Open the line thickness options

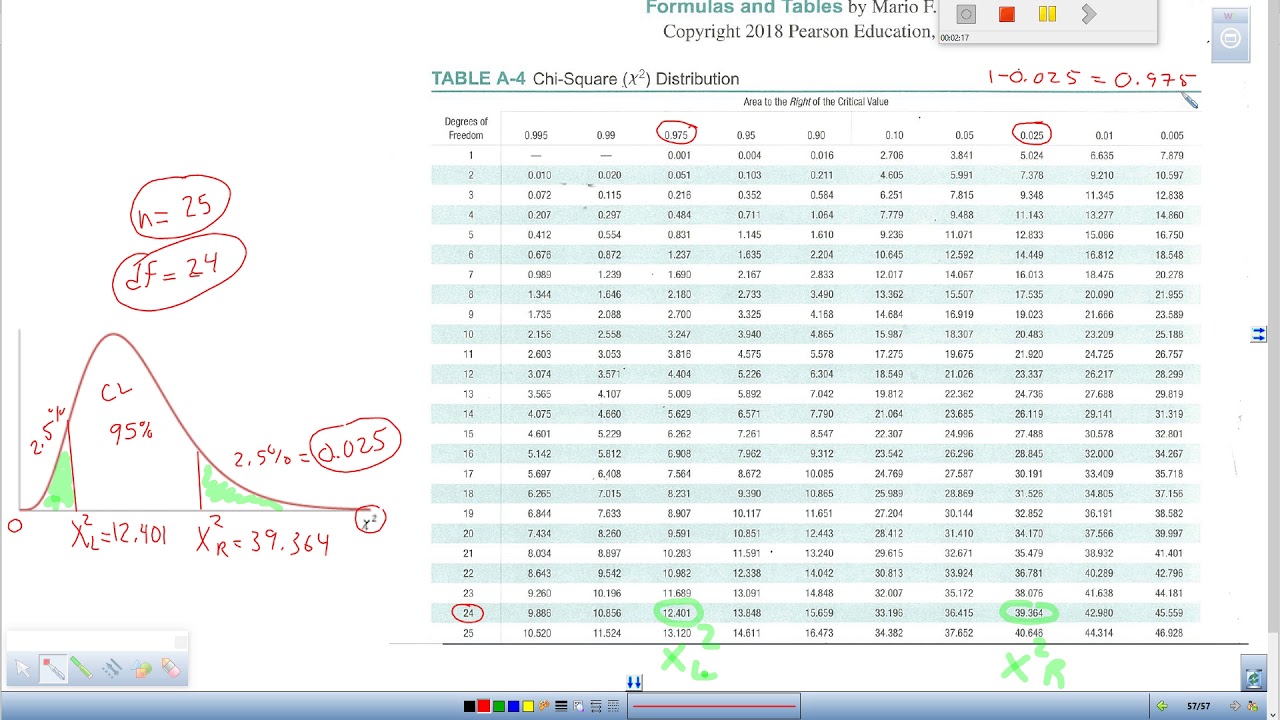coord(561,706)
